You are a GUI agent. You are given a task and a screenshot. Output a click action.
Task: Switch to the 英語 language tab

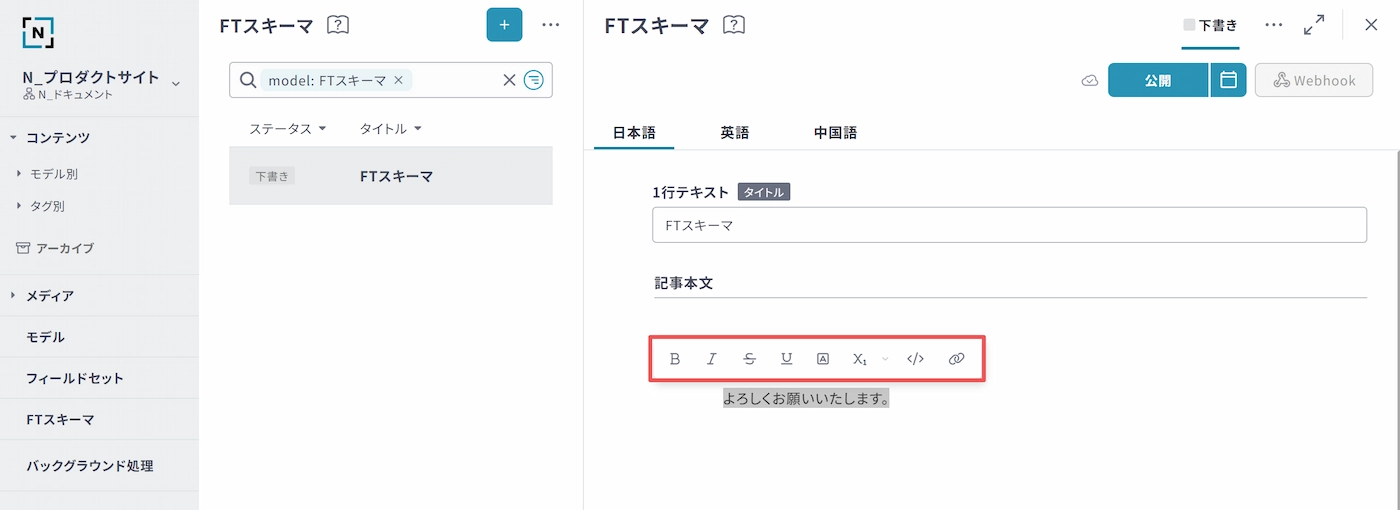click(735, 132)
